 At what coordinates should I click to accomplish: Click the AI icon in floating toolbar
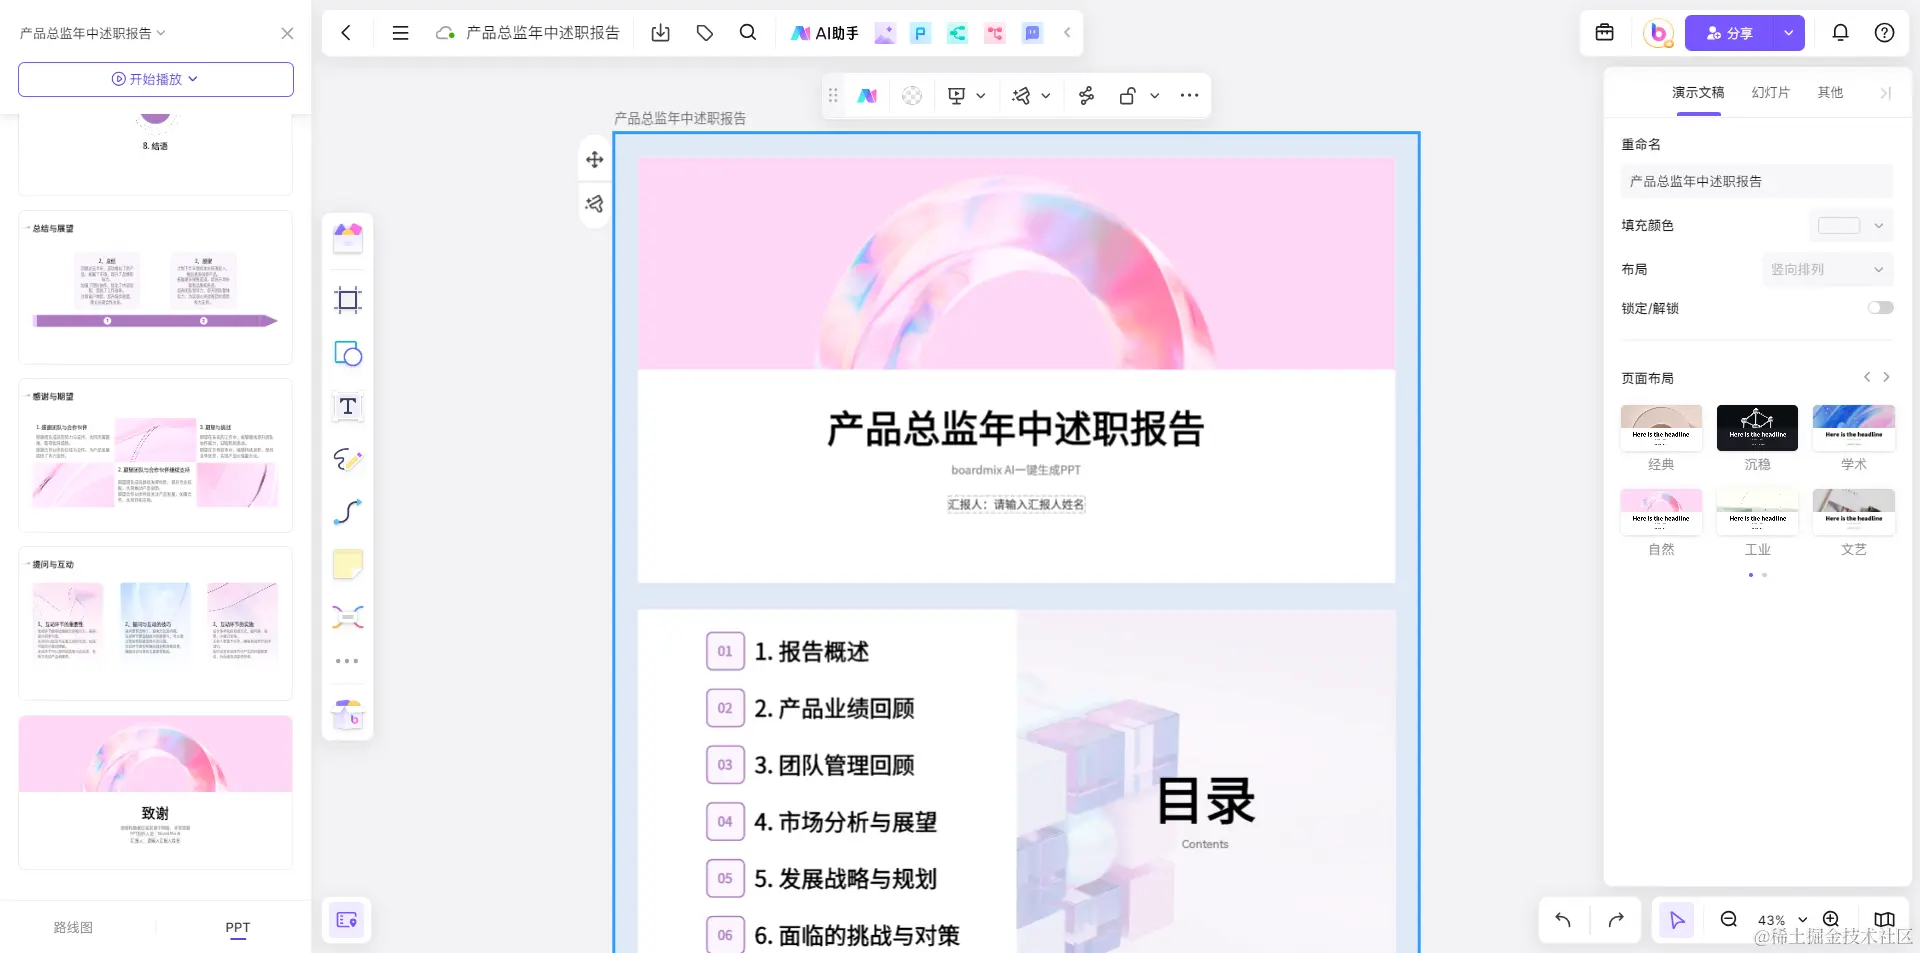[x=867, y=96]
